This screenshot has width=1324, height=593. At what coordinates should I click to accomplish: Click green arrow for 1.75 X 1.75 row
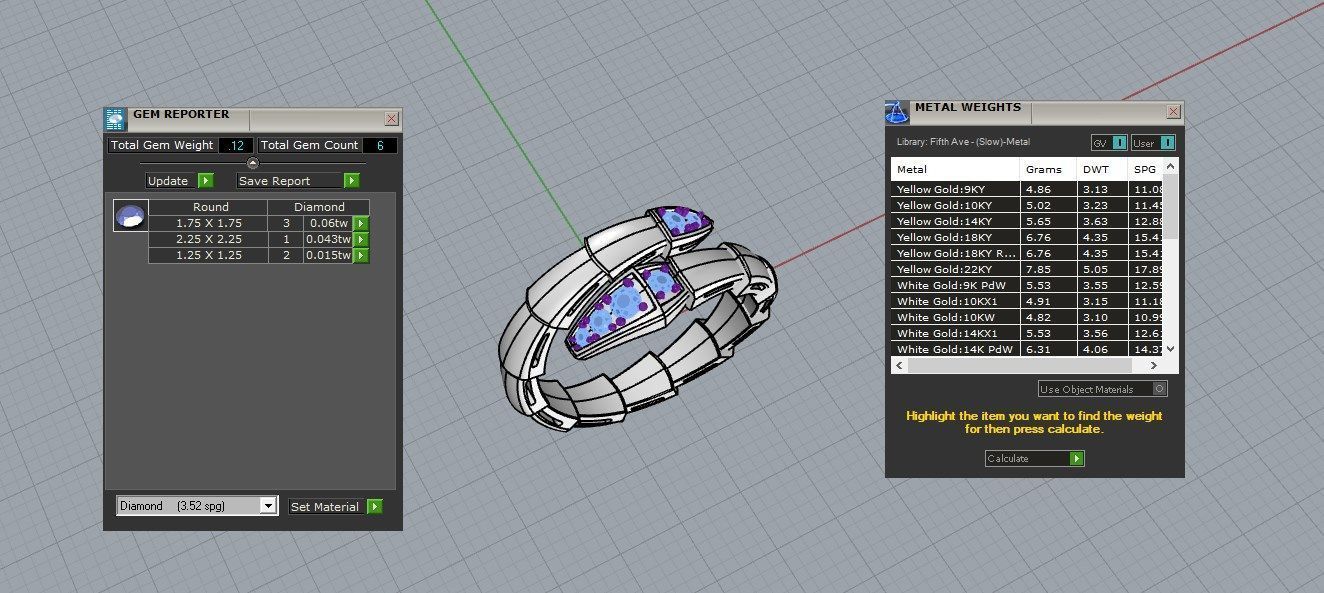[361, 224]
